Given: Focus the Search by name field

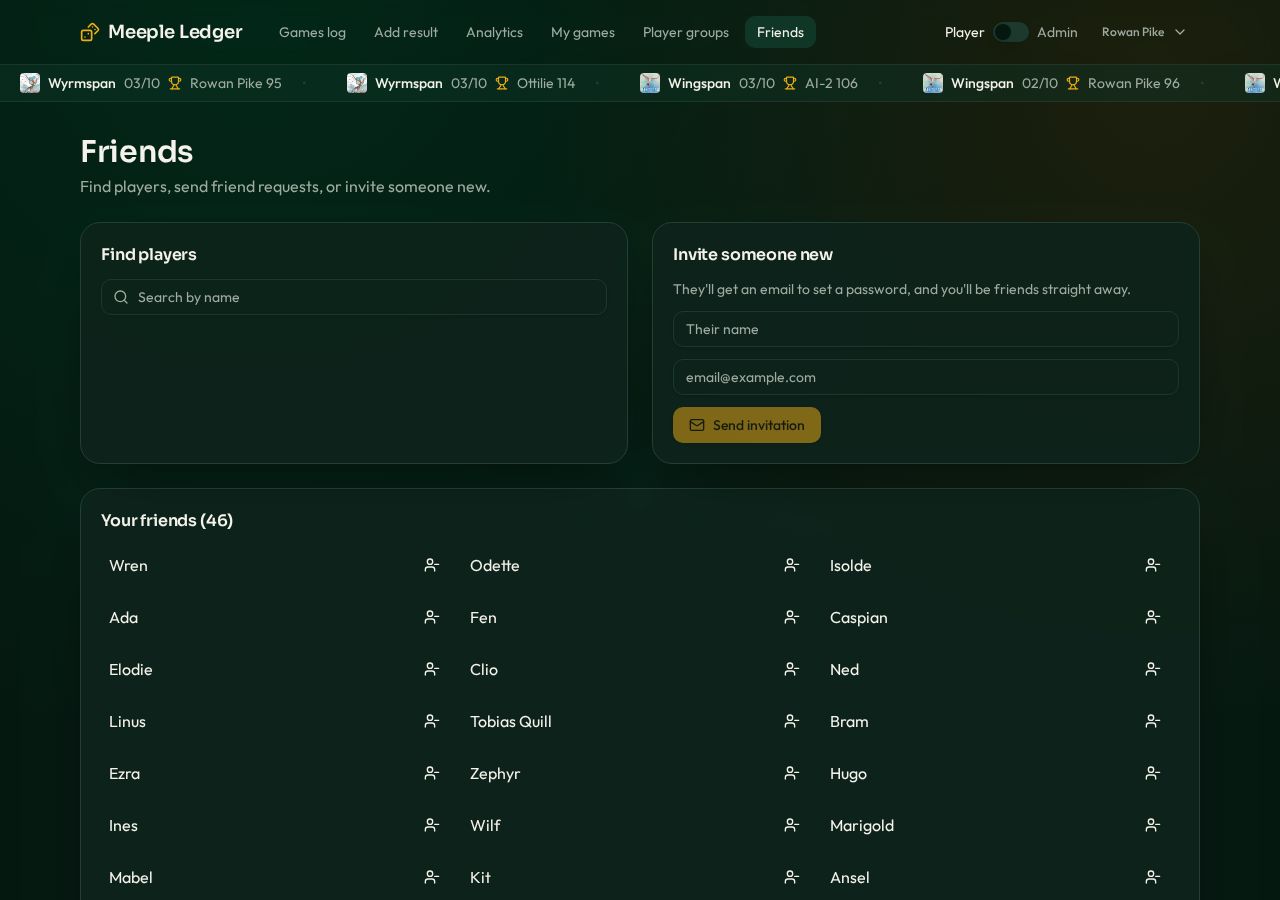Looking at the screenshot, I should tap(354, 297).
